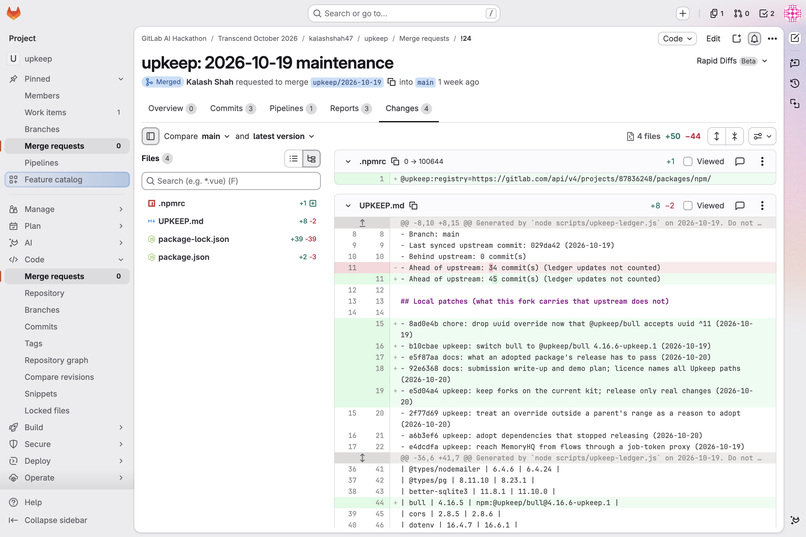Open the Help sidebar item
The height and width of the screenshot is (537, 806).
click(x=33, y=502)
